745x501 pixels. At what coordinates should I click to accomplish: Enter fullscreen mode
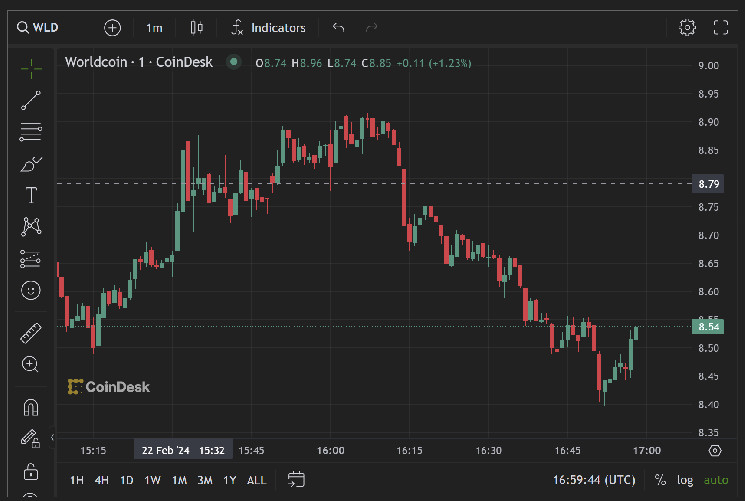click(x=721, y=28)
